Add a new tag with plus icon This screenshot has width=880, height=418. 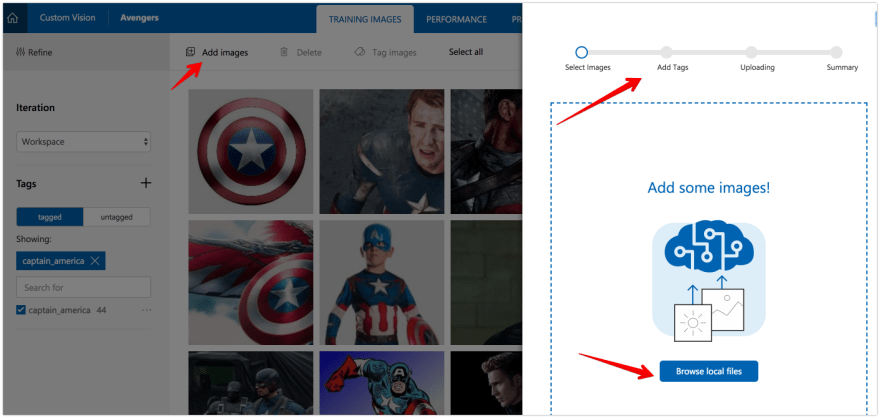click(x=145, y=183)
